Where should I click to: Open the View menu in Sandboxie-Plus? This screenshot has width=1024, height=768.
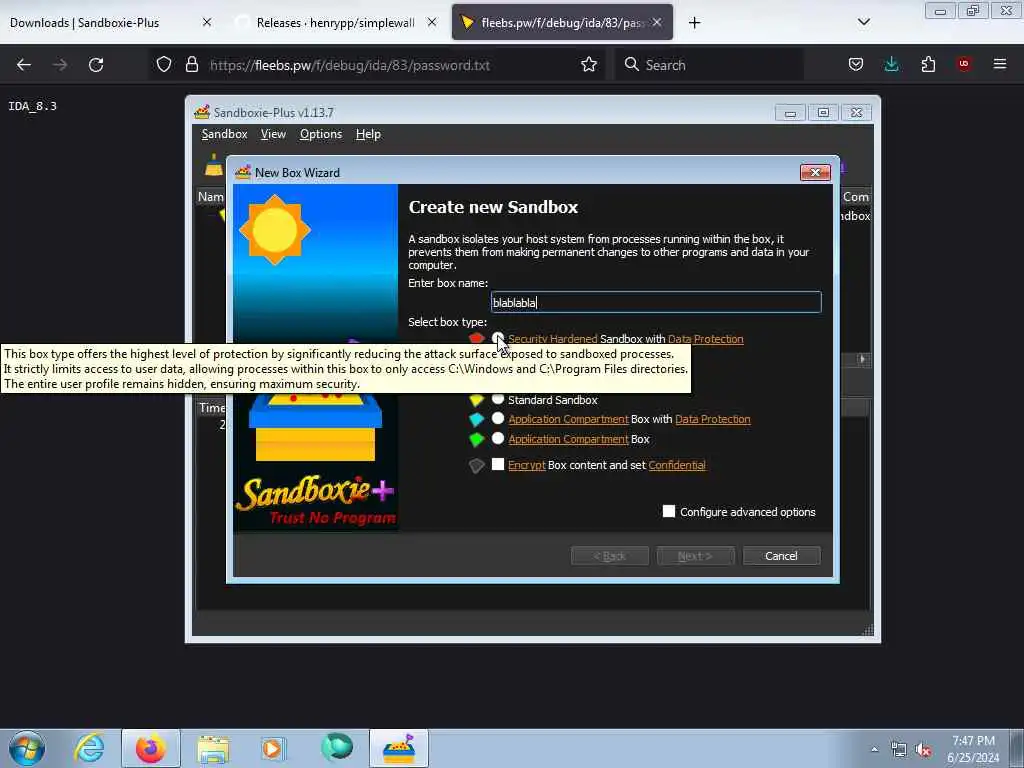tap(273, 134)
